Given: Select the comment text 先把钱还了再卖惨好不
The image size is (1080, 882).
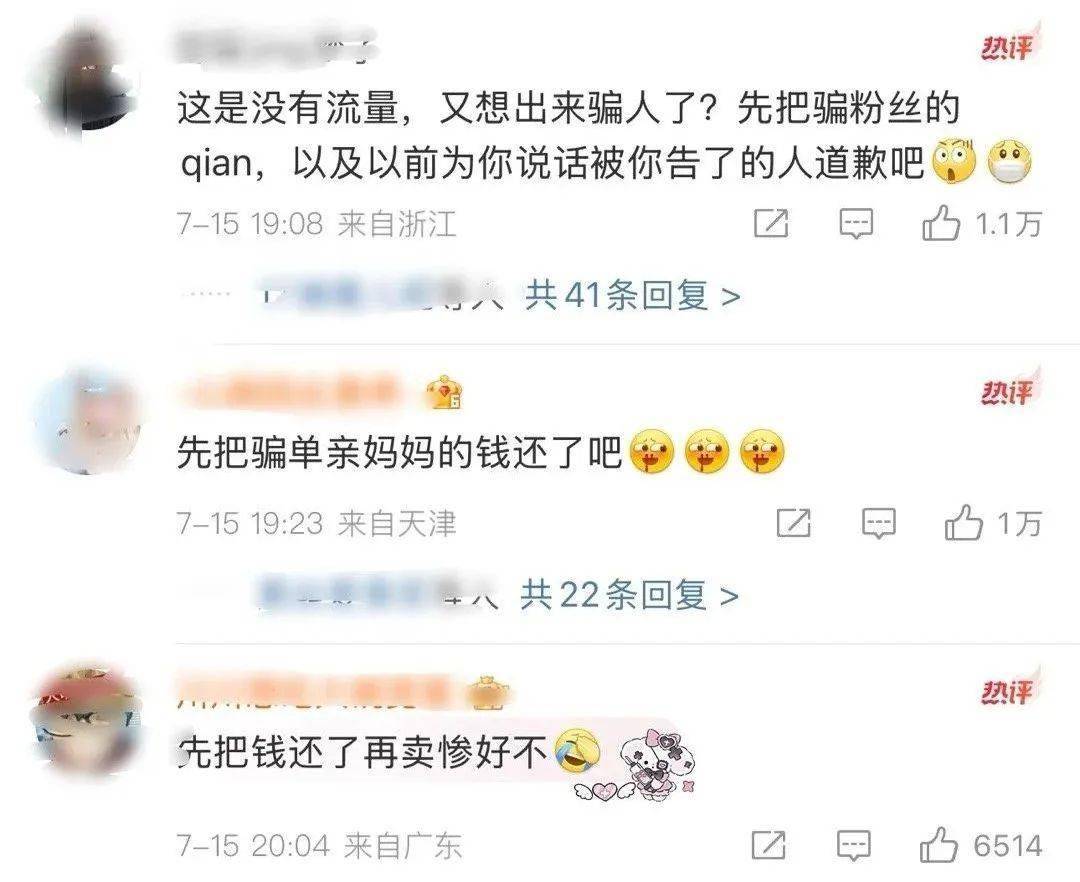Looking at the screenshot, I should (x=361, y=751).
